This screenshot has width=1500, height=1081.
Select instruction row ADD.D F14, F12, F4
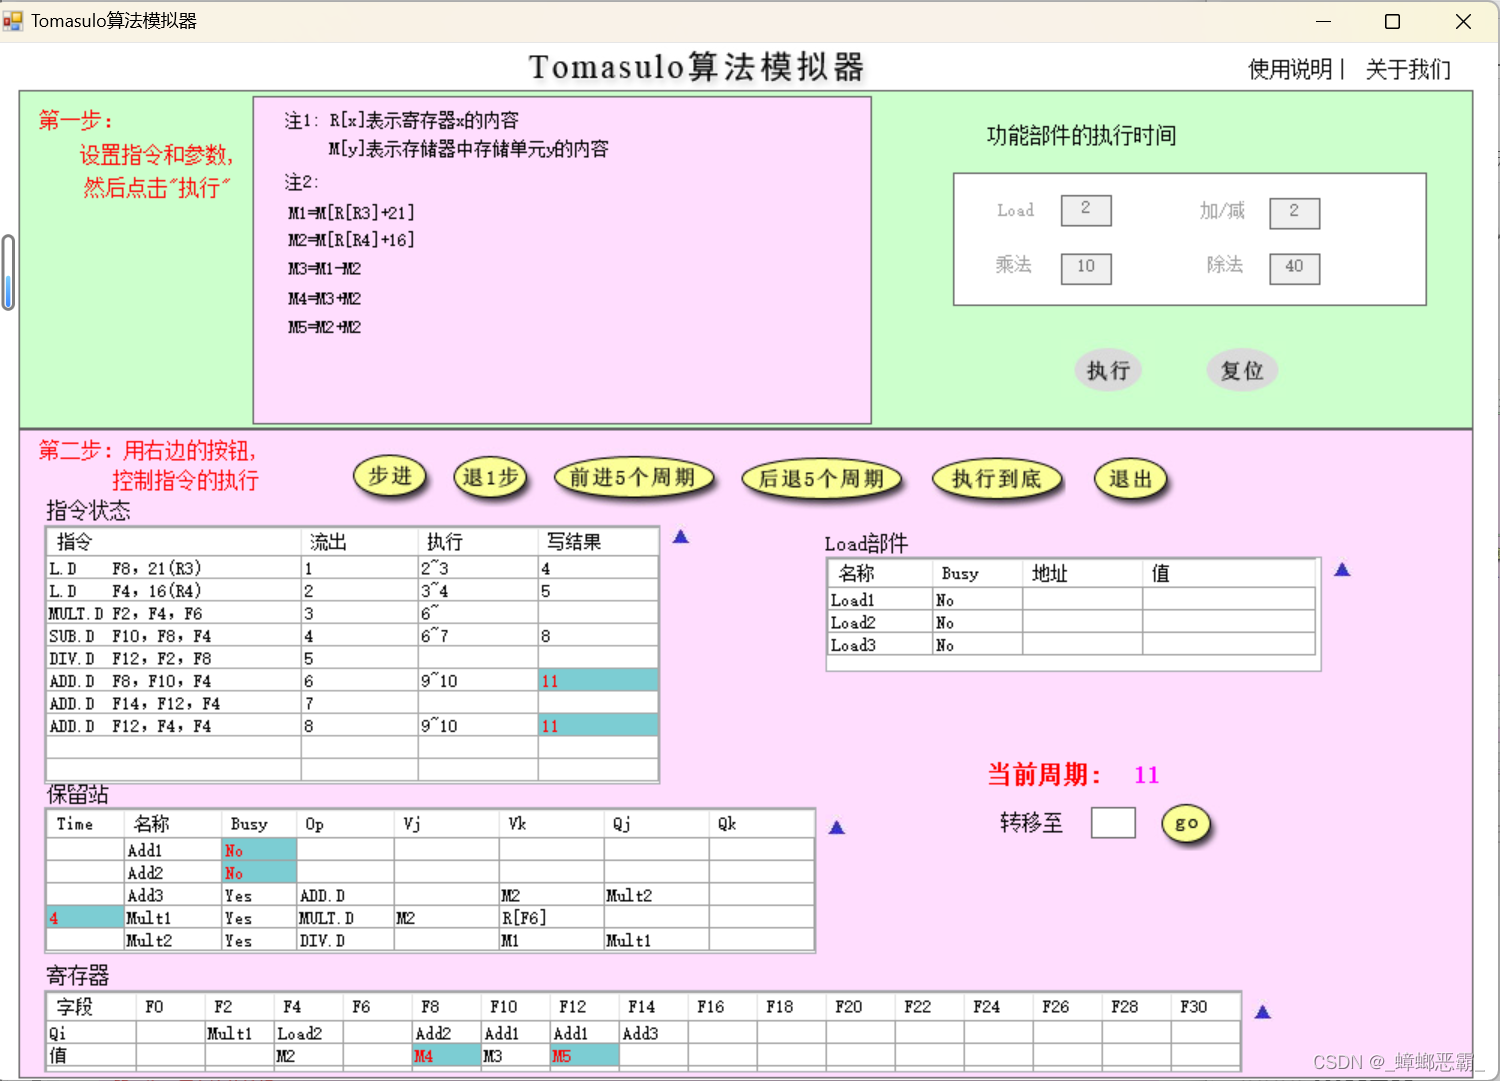[352, 703]
